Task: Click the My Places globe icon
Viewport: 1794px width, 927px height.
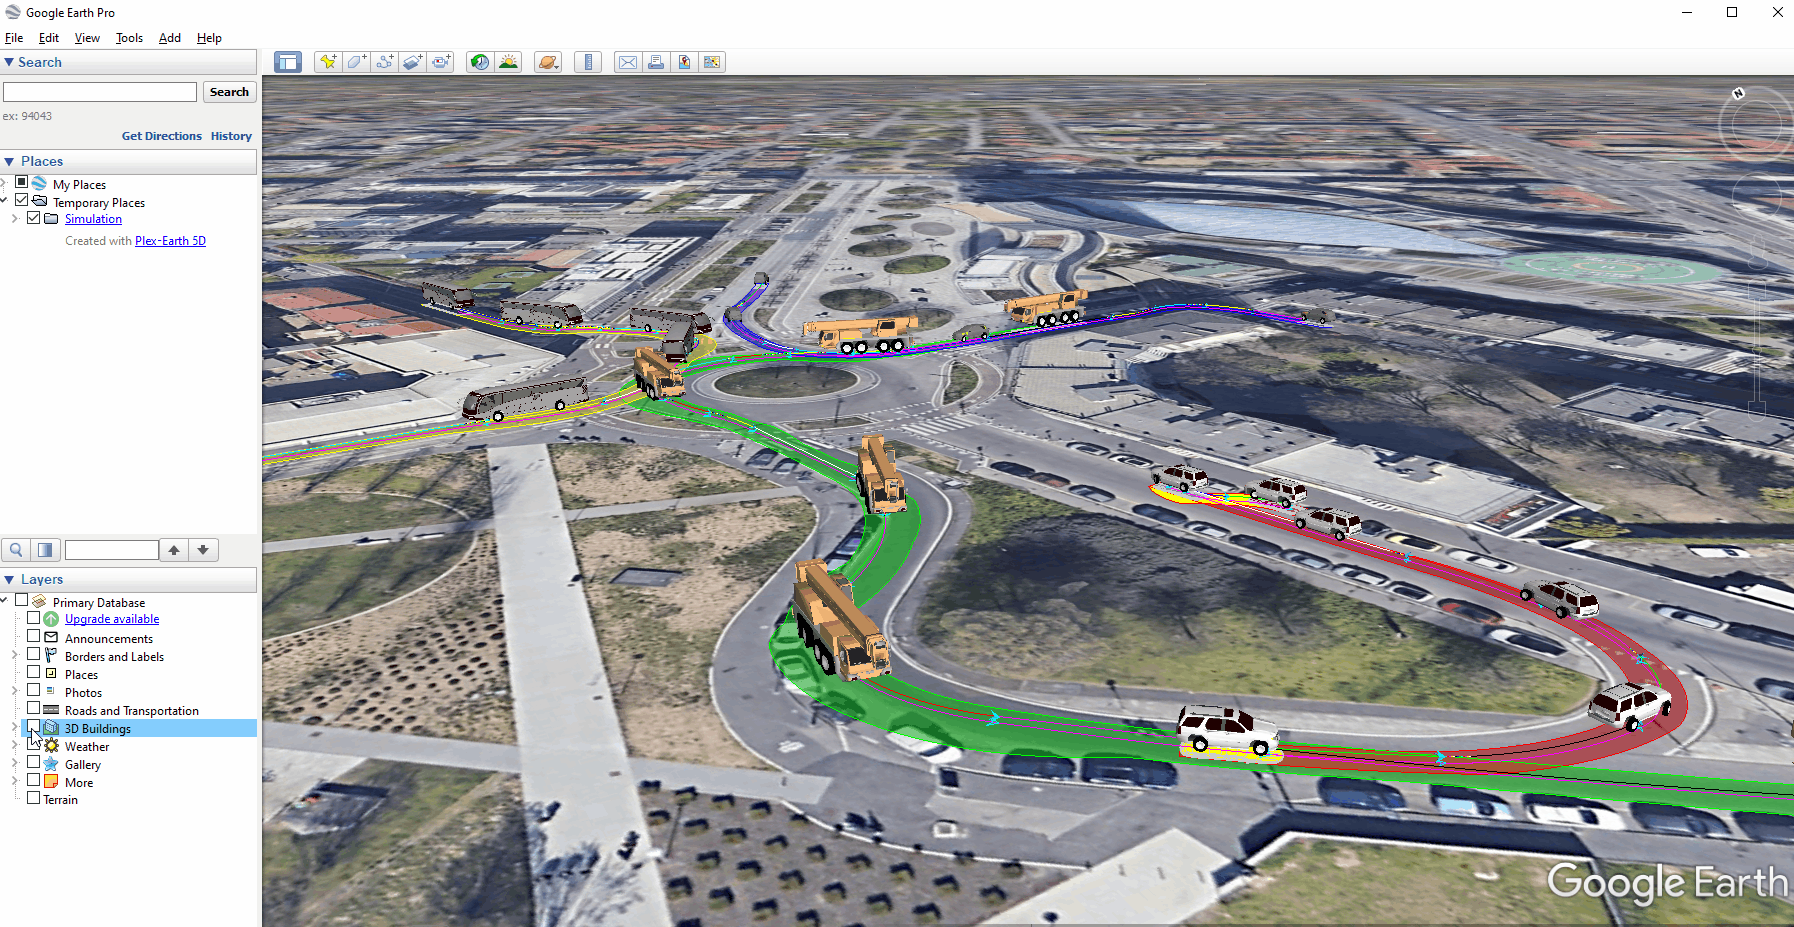Action: click(39, 184)
